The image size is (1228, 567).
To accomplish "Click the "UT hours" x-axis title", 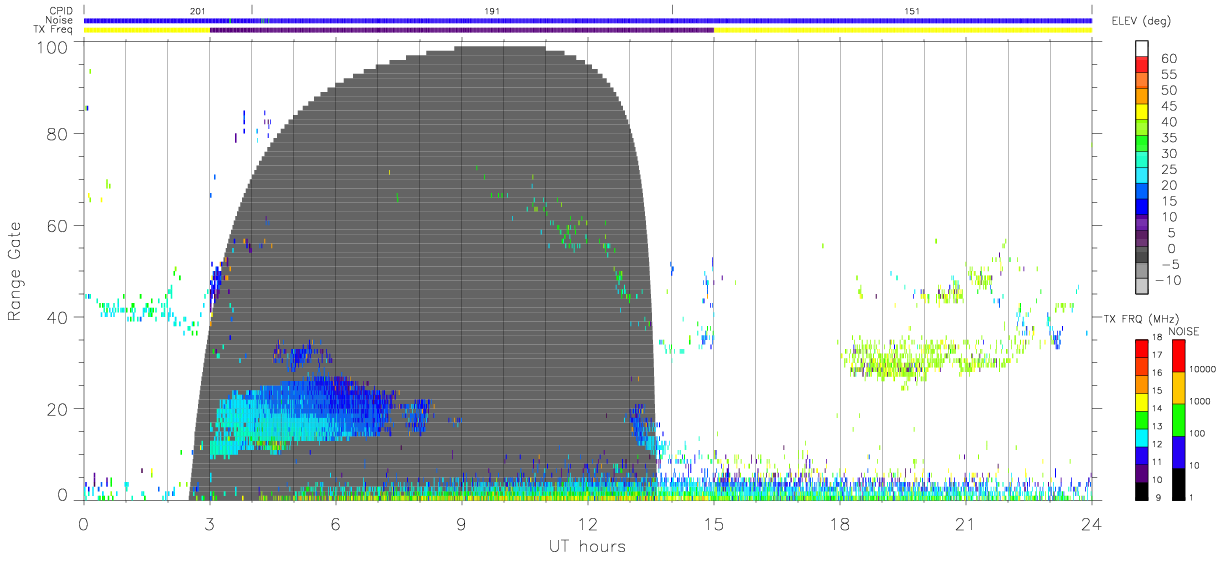I will [x=586, y=547].
